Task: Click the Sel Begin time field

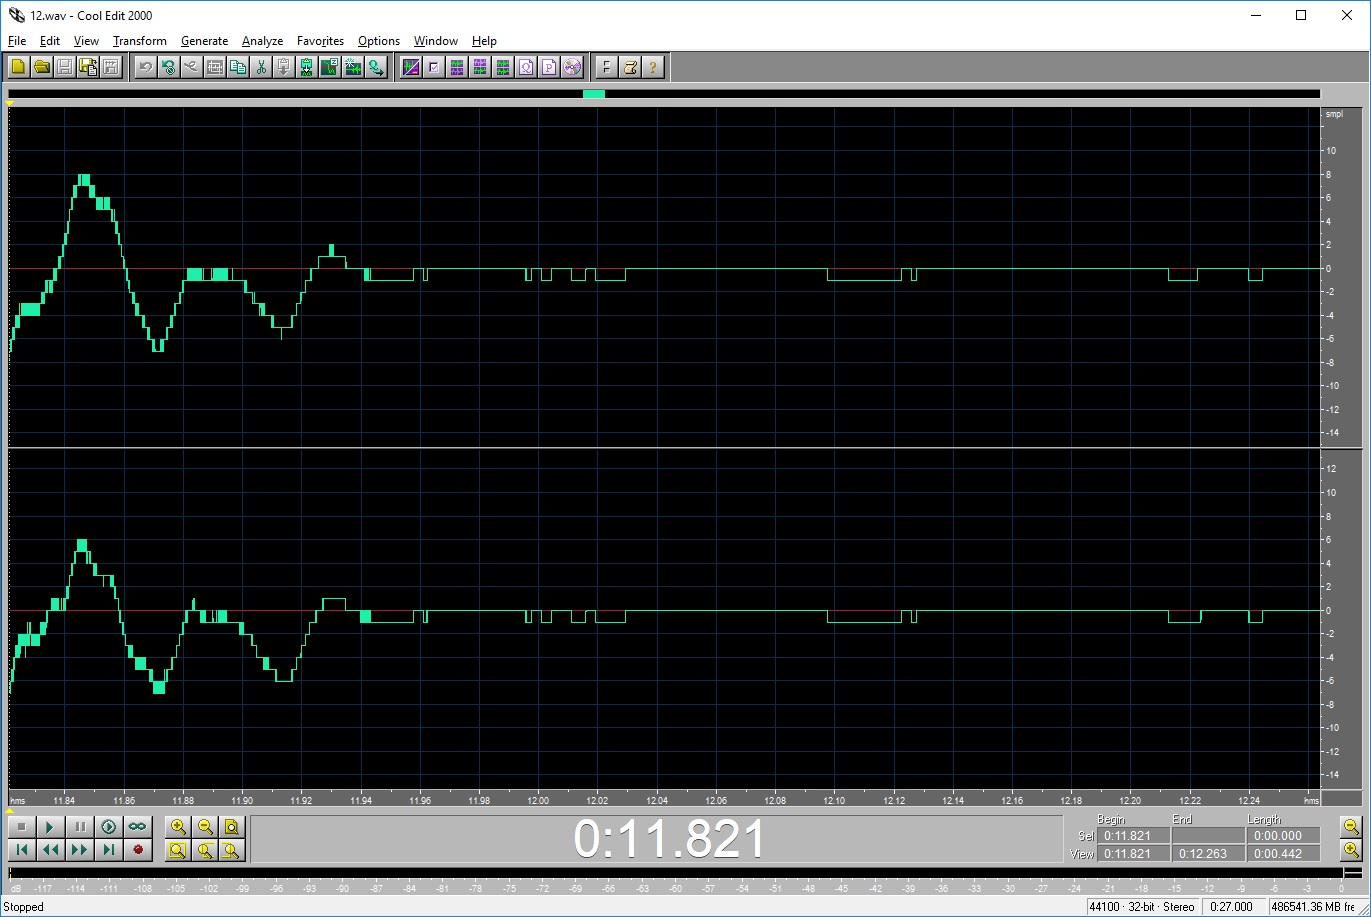Action: pos(1133,836)
